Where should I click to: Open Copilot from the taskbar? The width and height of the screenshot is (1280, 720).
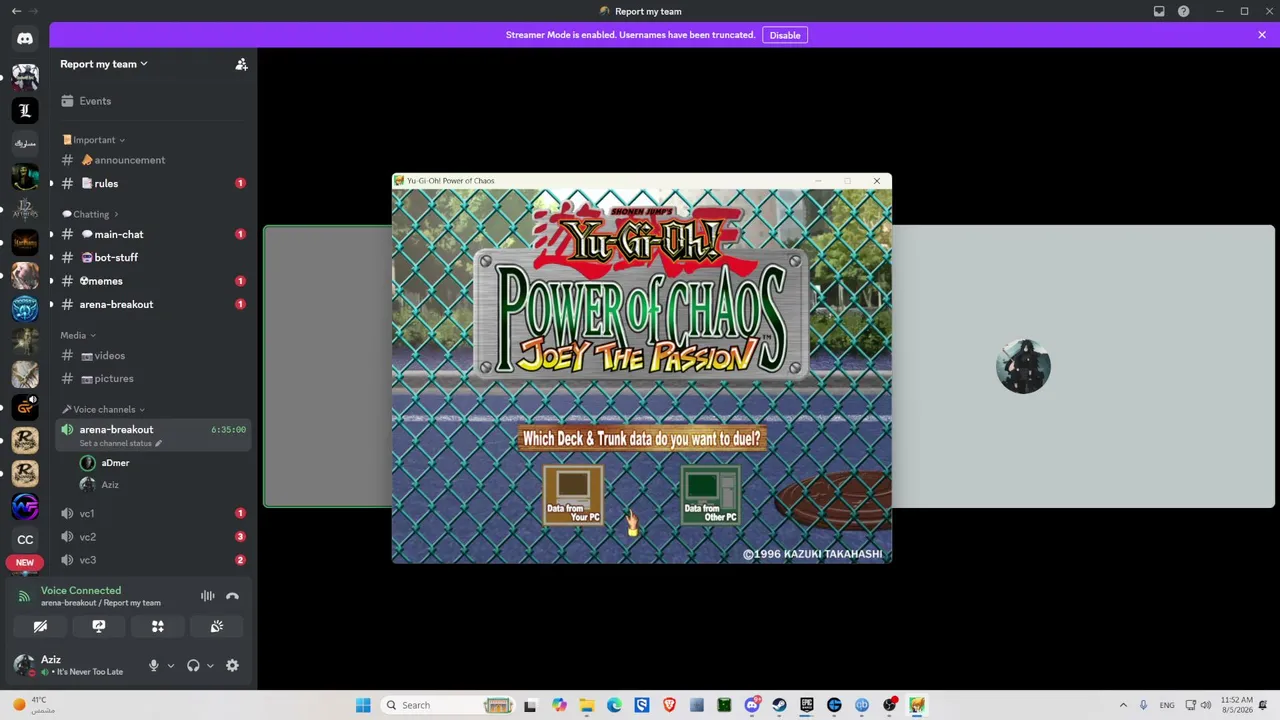[x=559, y=705]
